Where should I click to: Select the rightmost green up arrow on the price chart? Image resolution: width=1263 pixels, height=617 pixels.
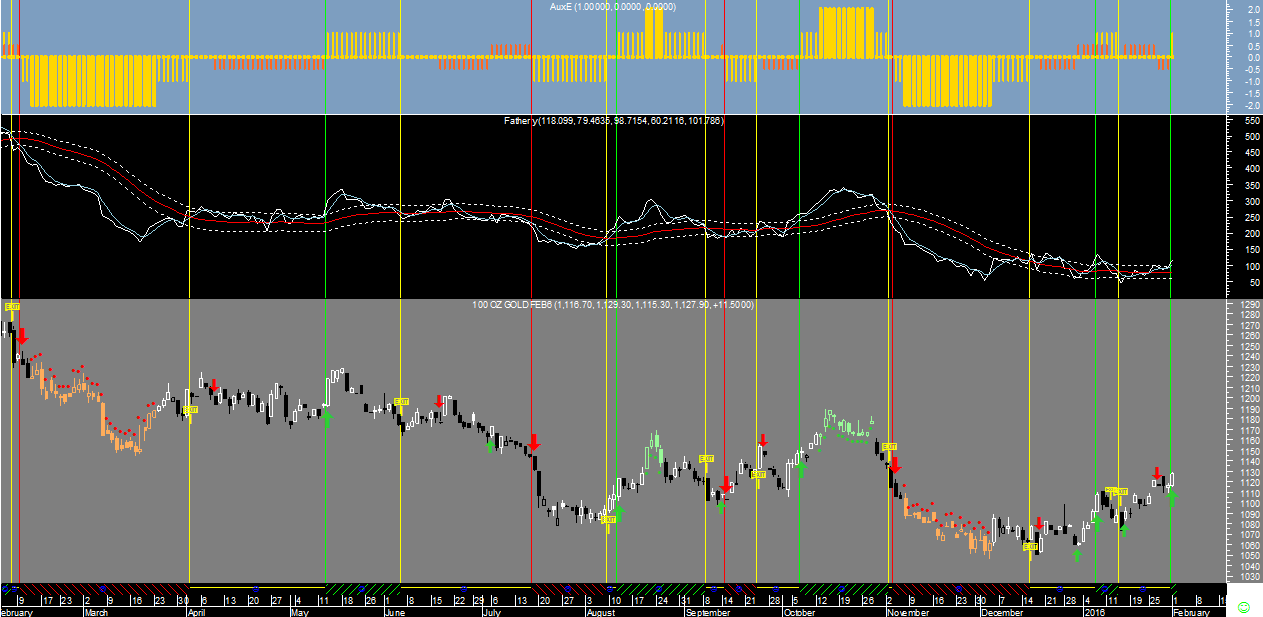1172,495
